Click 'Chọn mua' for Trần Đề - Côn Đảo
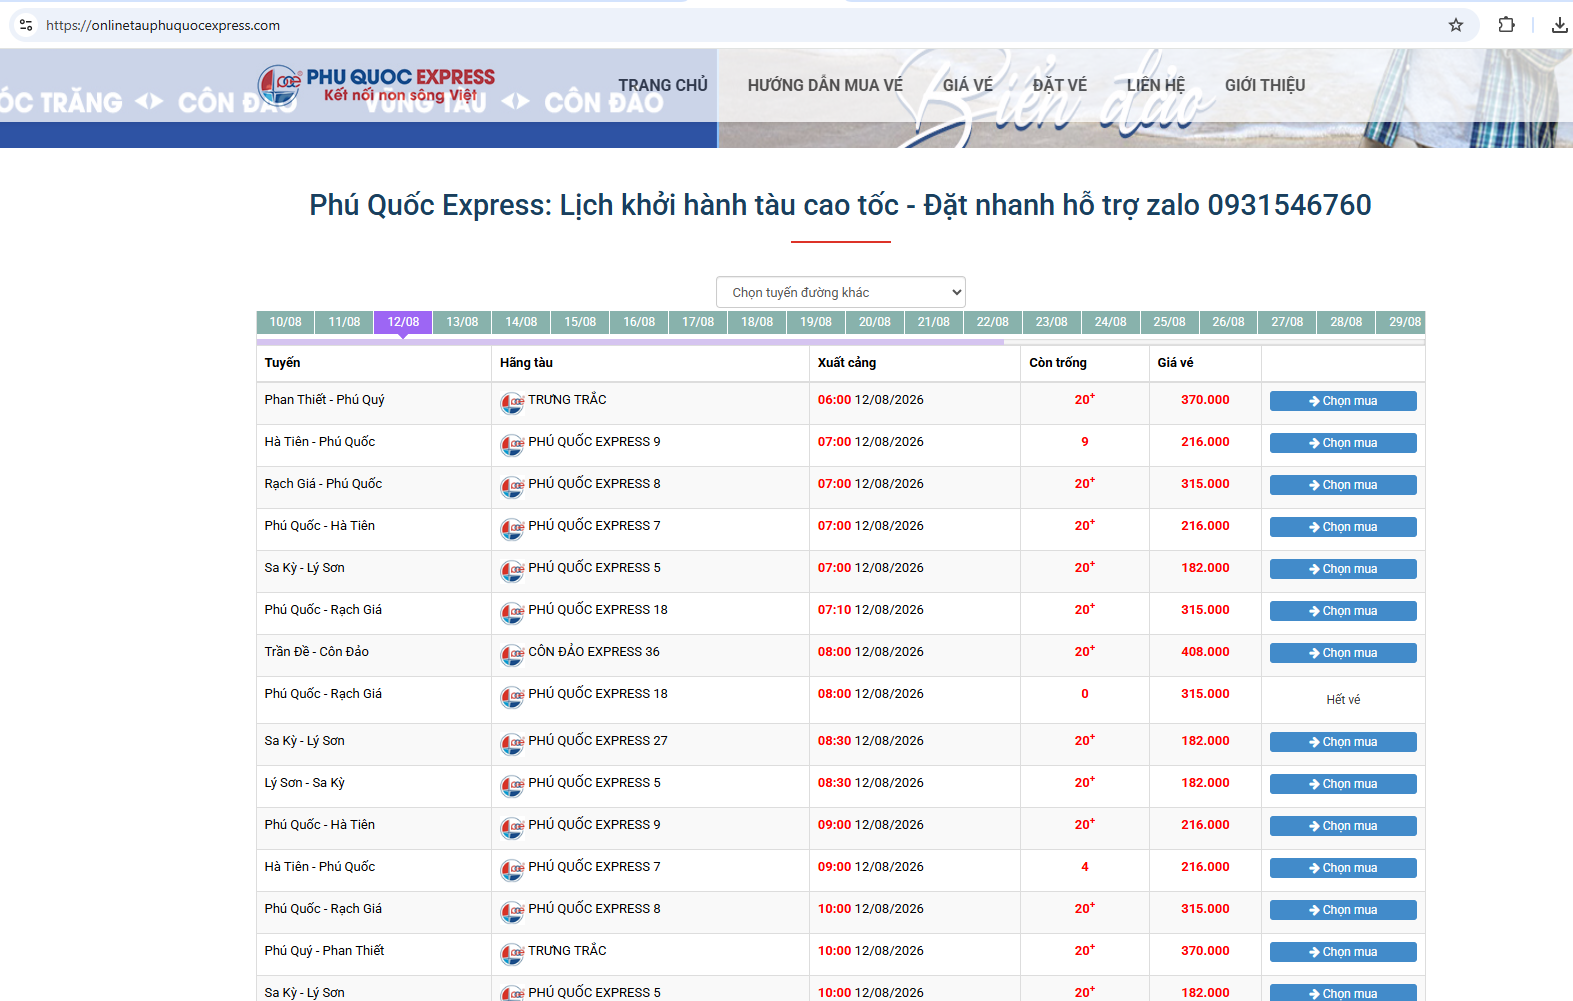The image size is (1573, 1001). click(x=1343, y=653)
